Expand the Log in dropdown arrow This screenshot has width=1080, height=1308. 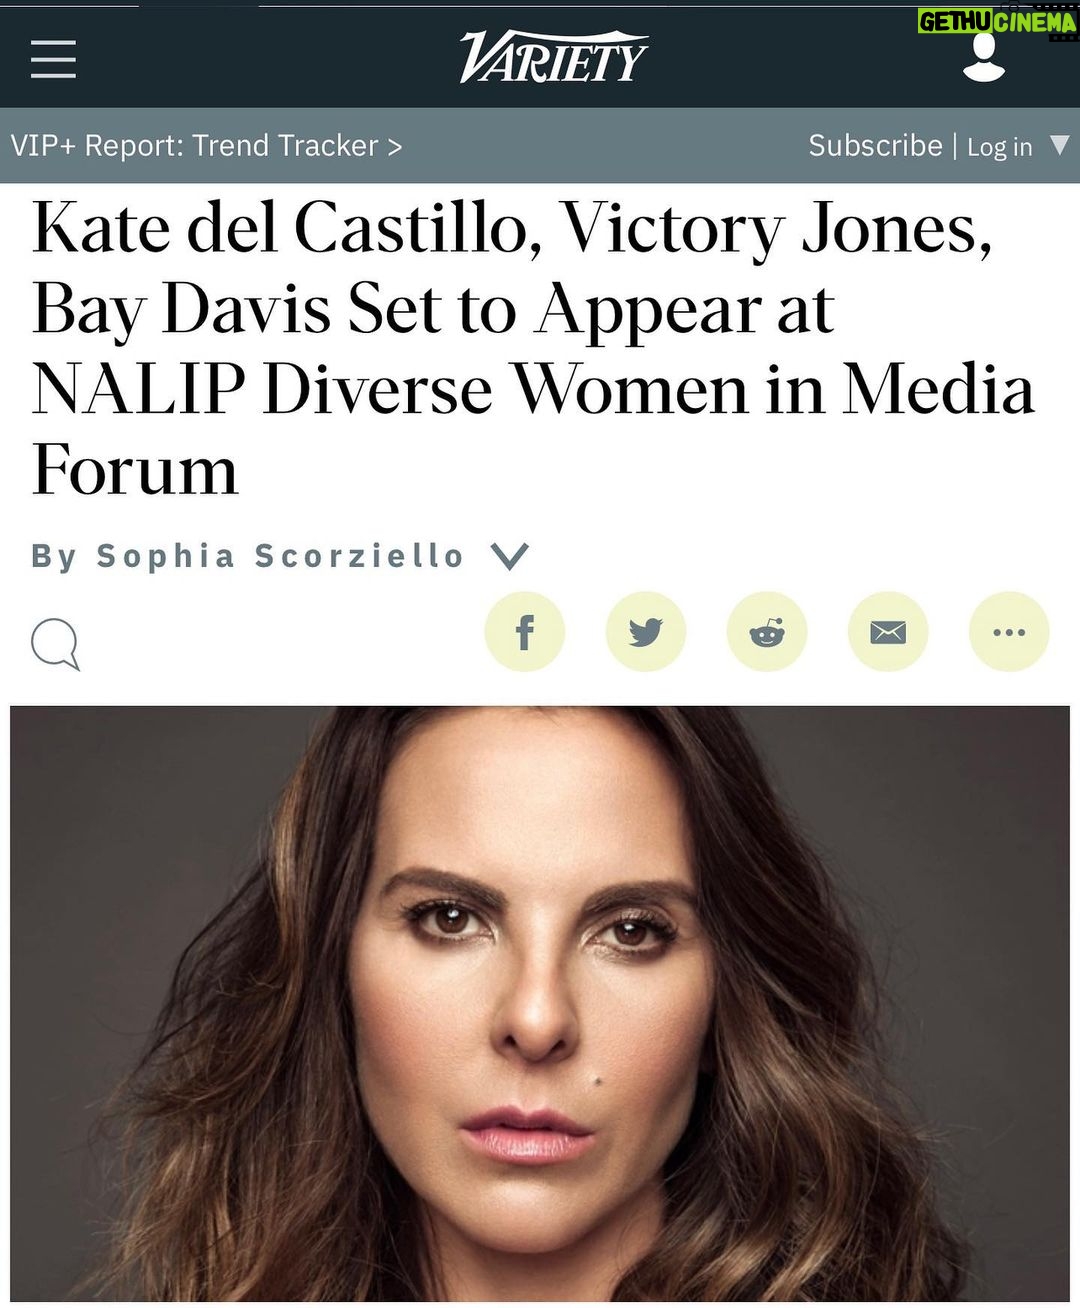1060,146
